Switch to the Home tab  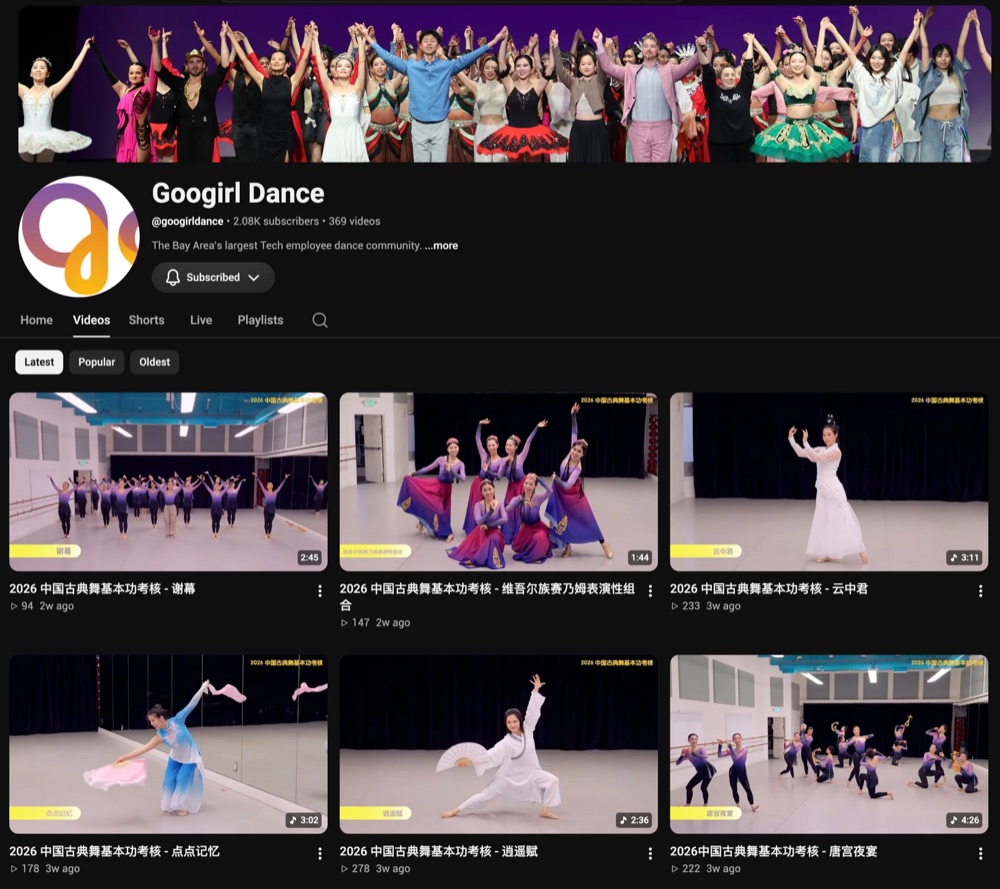36,320
